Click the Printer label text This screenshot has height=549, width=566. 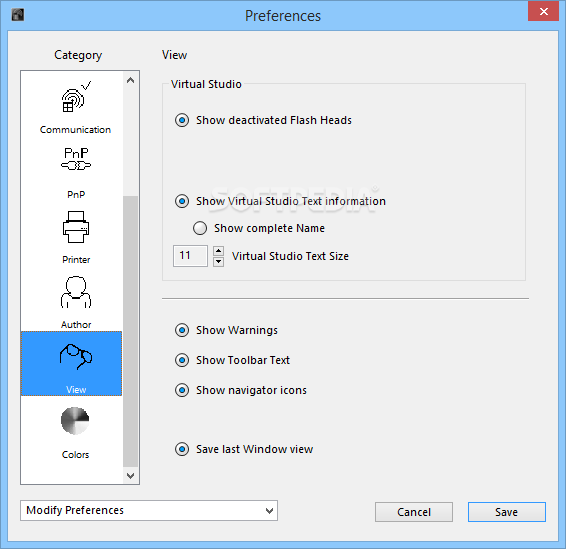coord(76,260)
